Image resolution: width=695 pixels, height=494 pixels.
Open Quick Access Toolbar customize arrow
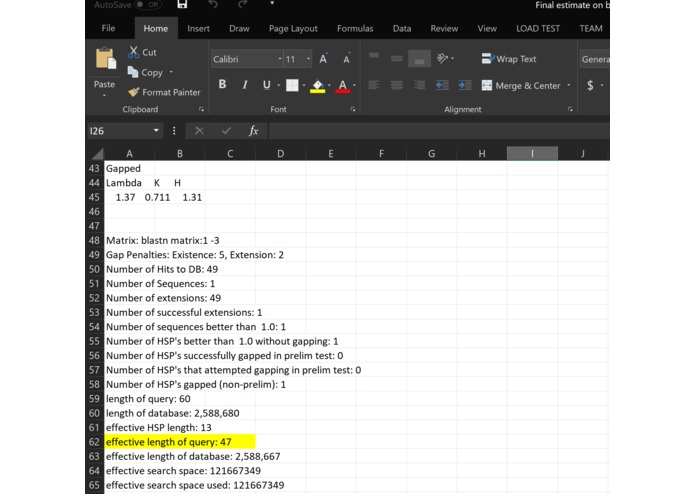pos(272,4)
